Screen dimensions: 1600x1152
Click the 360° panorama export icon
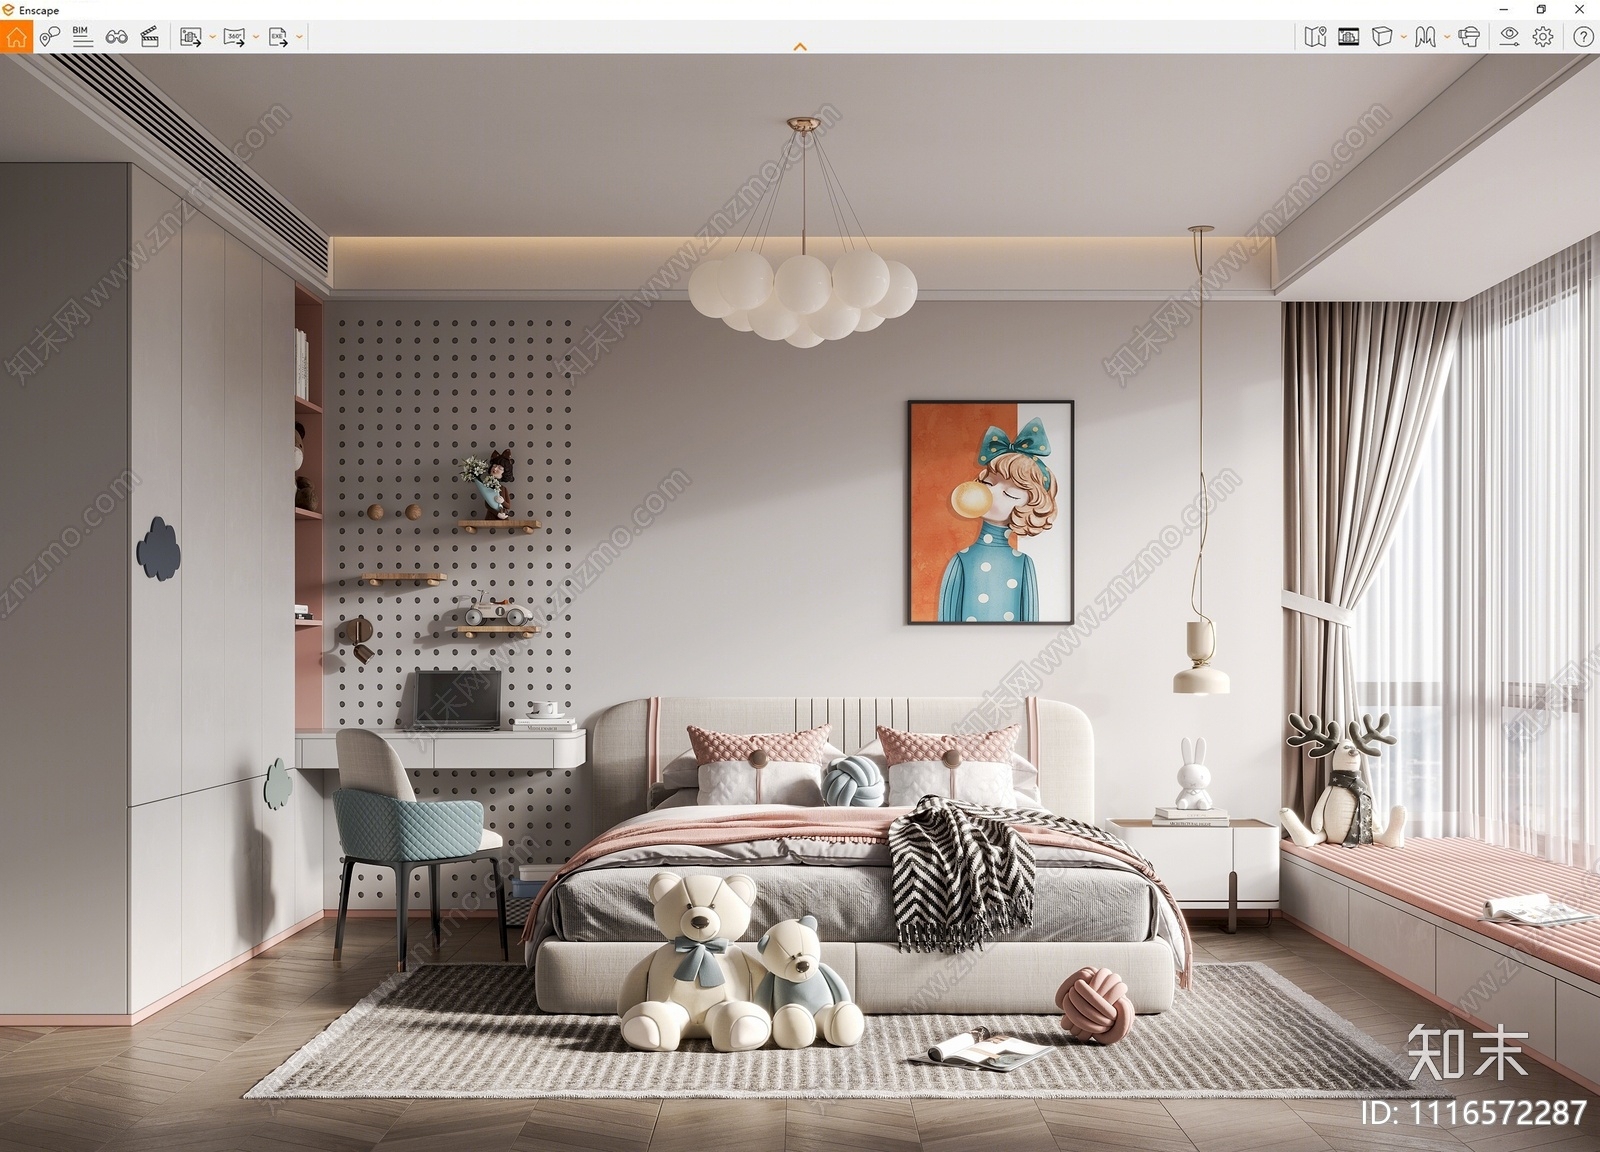pos(234,37)
